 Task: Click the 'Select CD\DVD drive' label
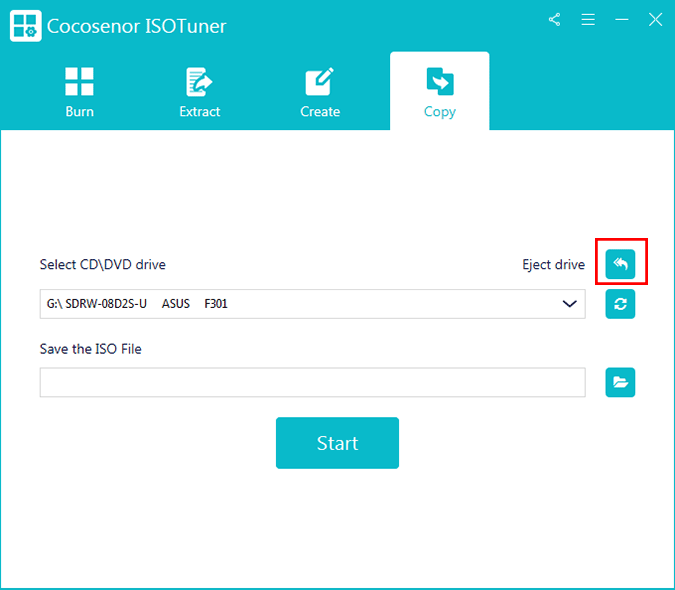(x=102, y=264)
